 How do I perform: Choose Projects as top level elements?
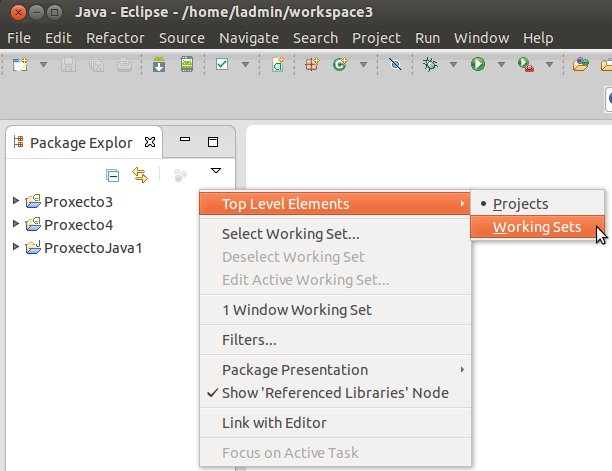point(537,204)
